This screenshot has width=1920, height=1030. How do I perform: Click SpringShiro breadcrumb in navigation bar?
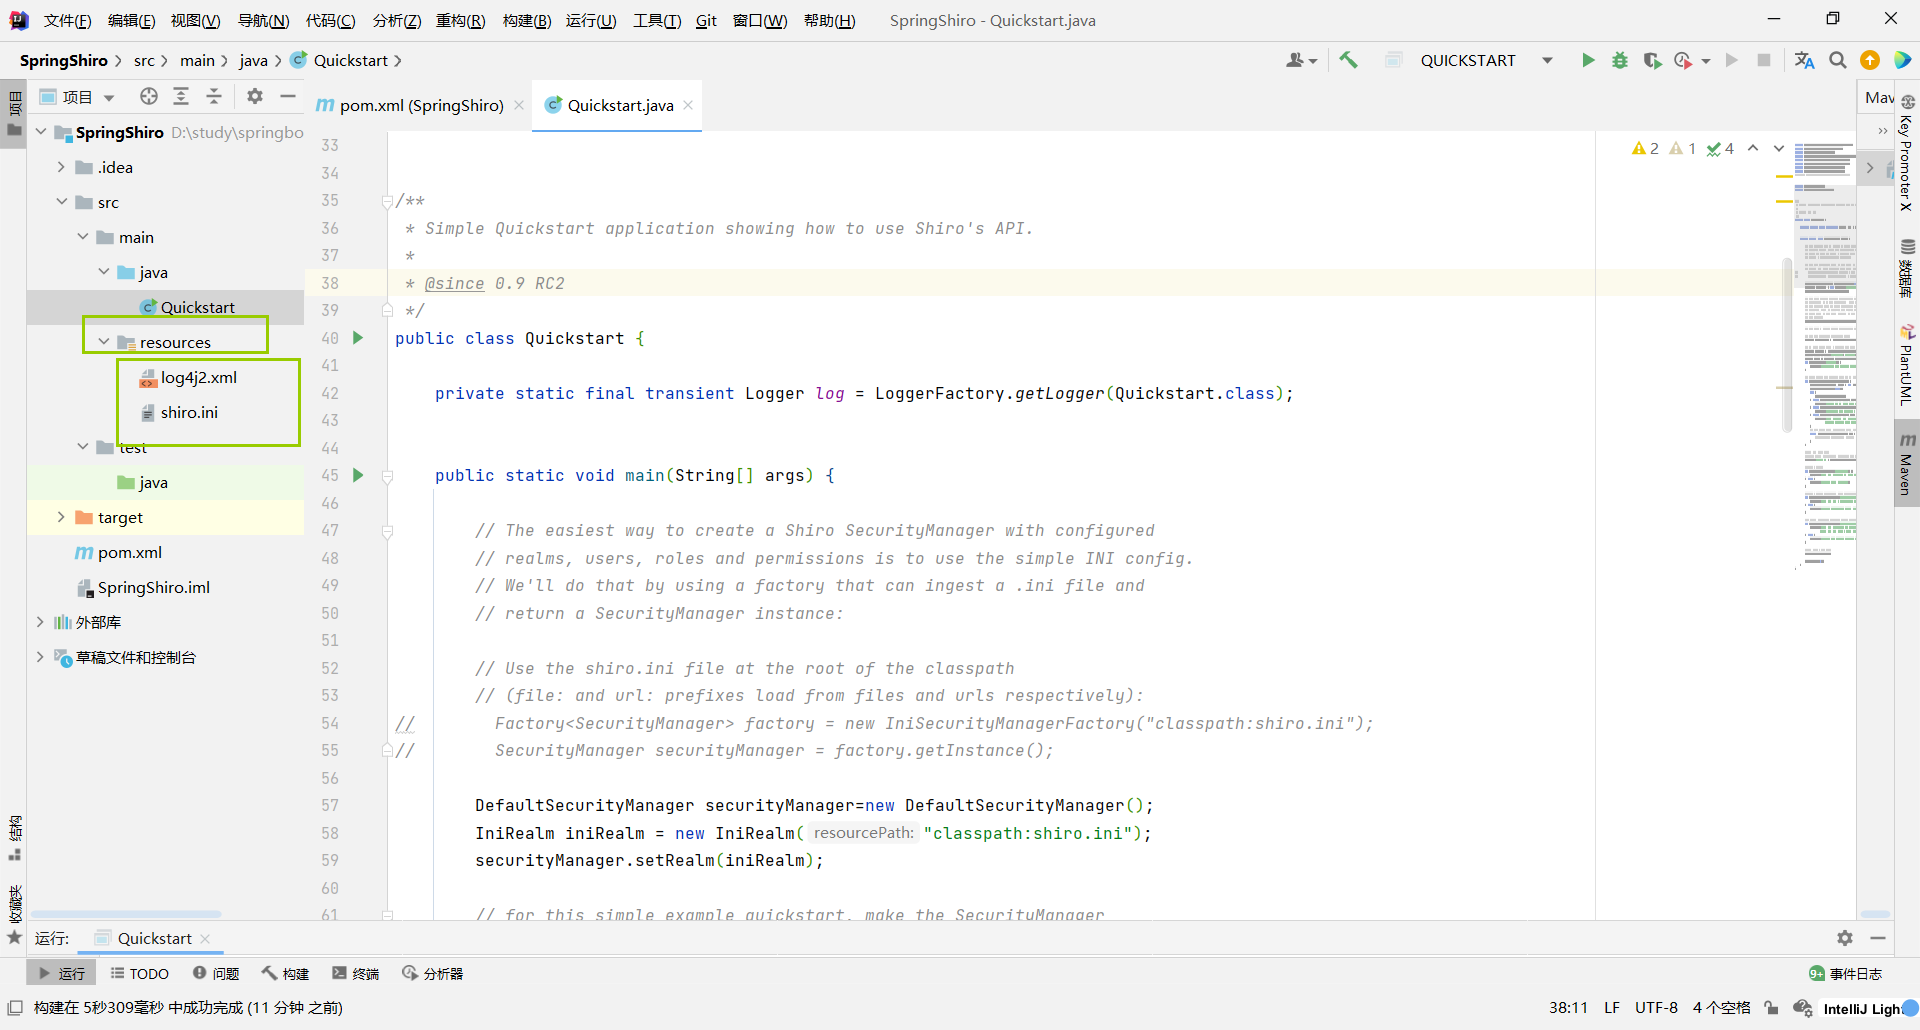point(64,60)
